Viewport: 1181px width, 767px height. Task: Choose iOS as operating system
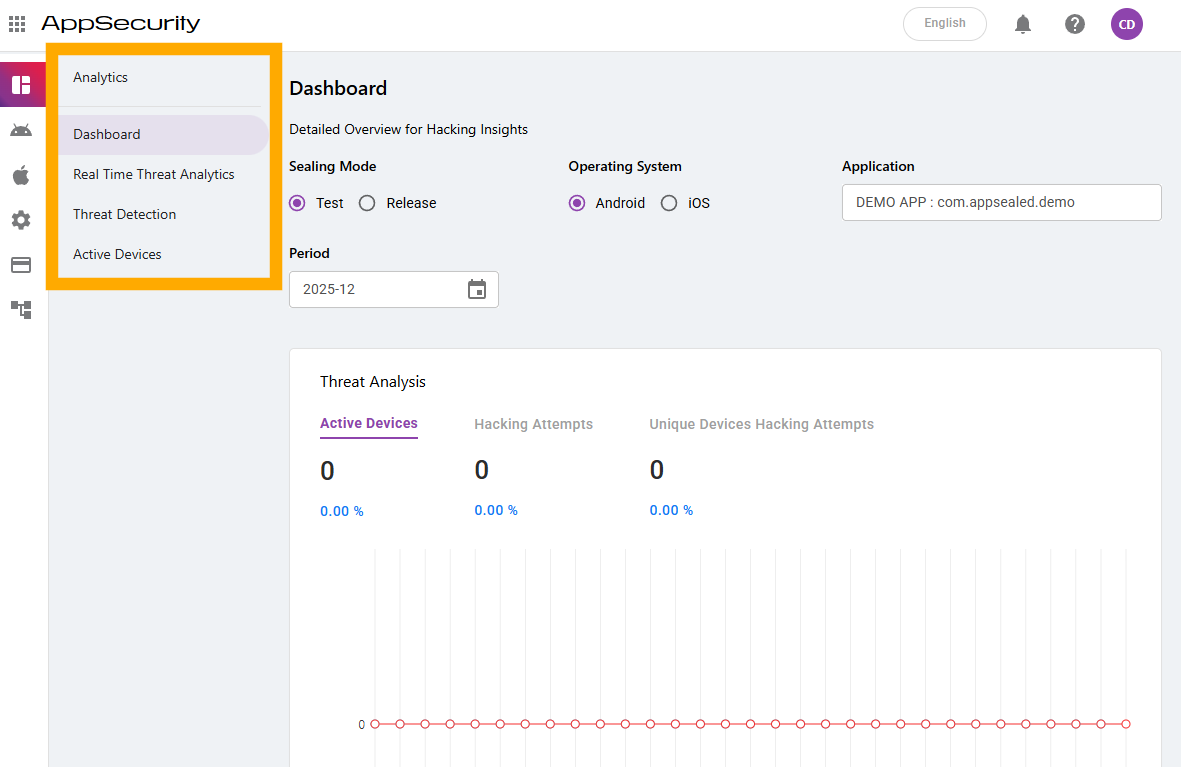tap(669, 203)
